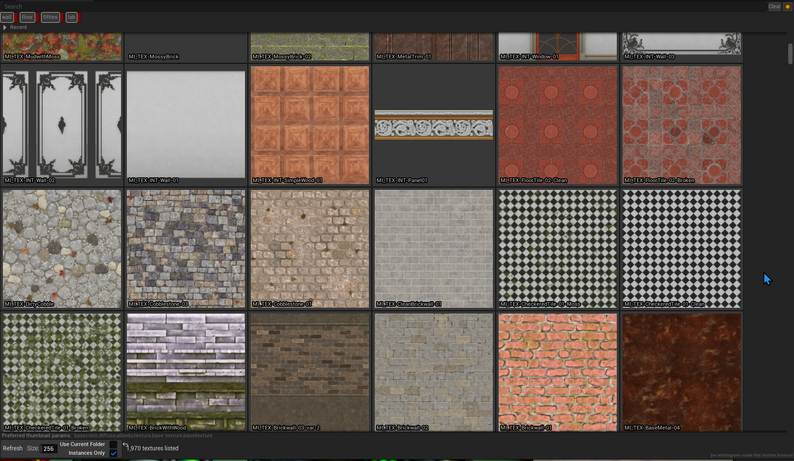This screenshot has width=794, height=461.
Task: Select the MI_TEX-INT-Panel01 trim thumbnail
Action: click(x=433, y=125)
